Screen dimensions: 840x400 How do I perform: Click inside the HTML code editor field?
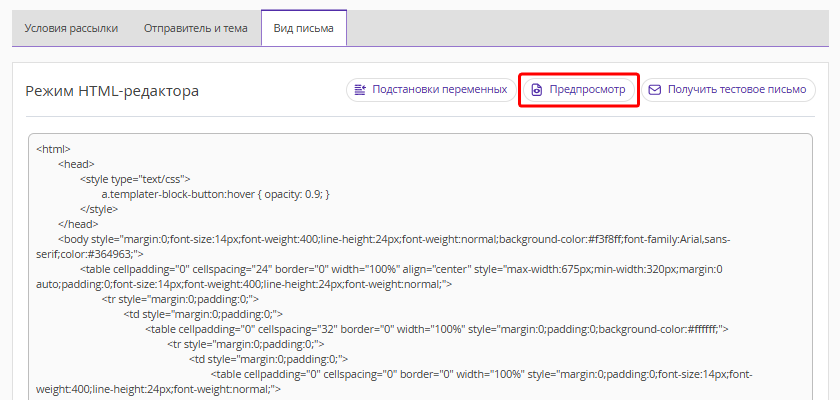point(420,267)
